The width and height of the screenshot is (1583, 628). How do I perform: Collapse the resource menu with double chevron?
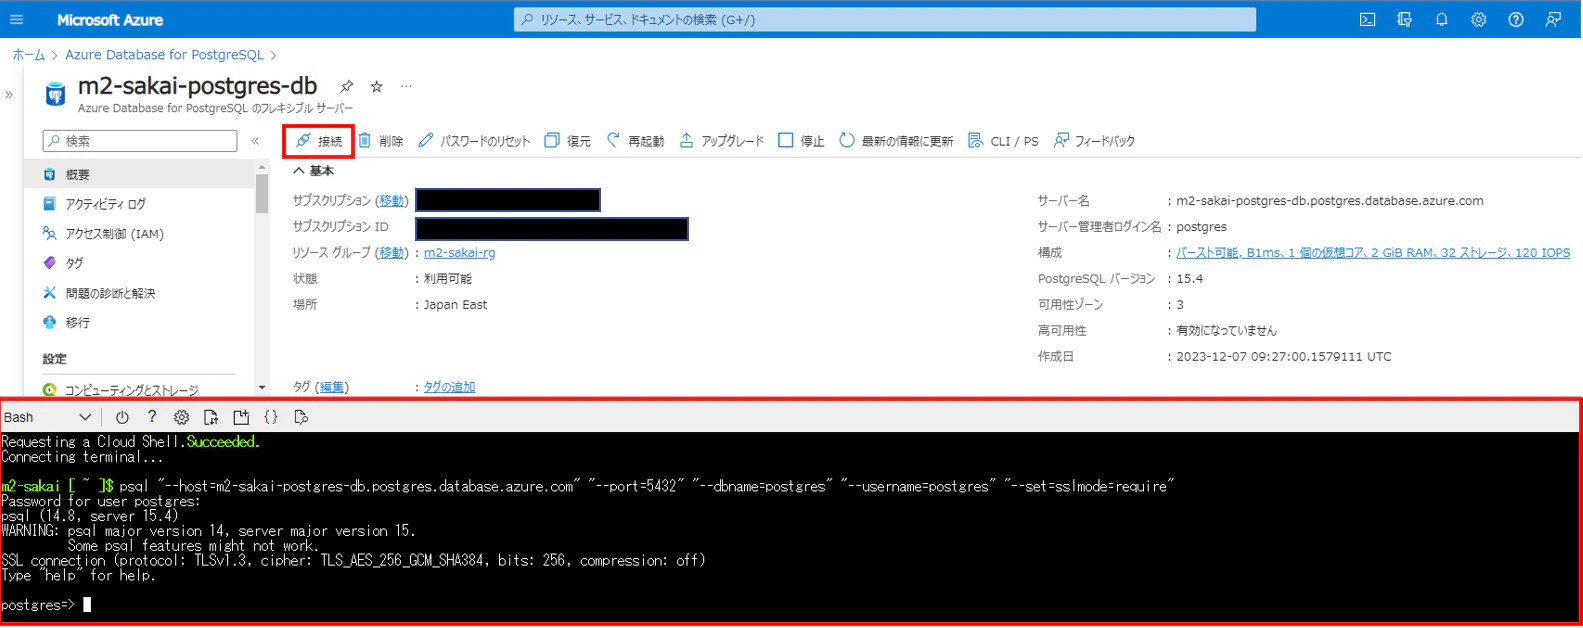(255, 141)
